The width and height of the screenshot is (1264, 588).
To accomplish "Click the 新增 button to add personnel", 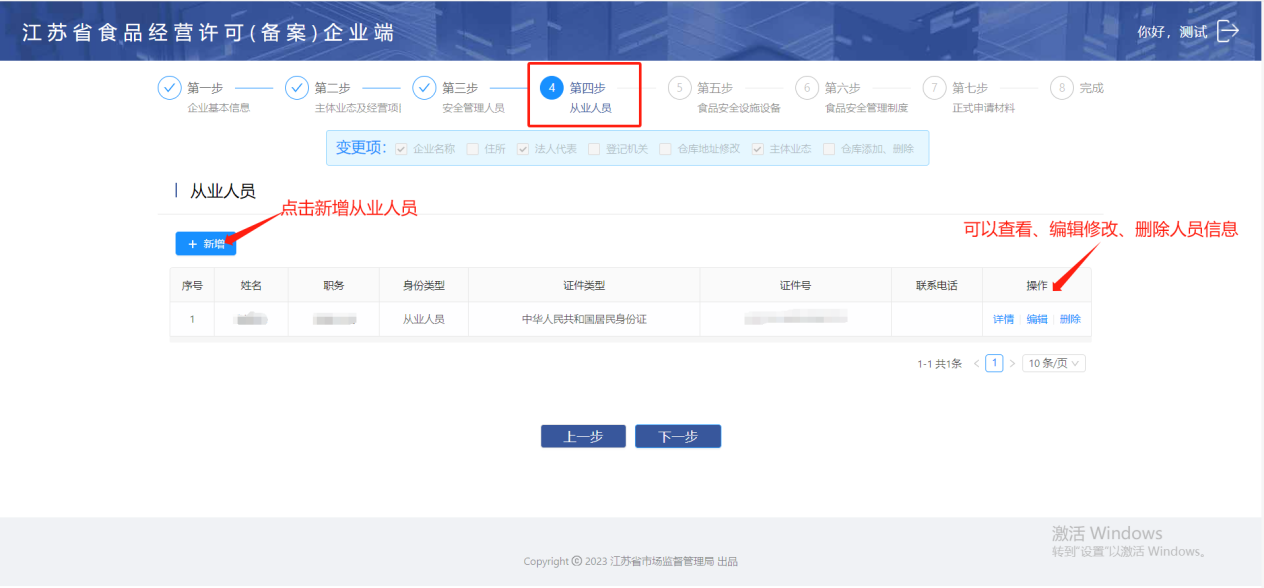I will click(206, 244).
